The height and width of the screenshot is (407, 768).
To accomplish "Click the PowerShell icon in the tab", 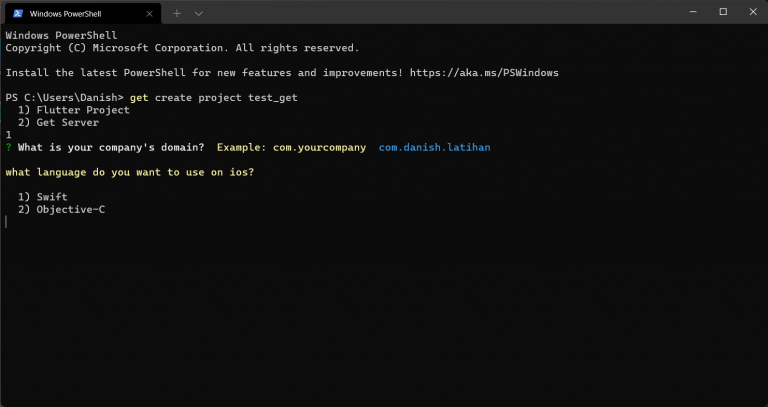I will tap(18, 13).
